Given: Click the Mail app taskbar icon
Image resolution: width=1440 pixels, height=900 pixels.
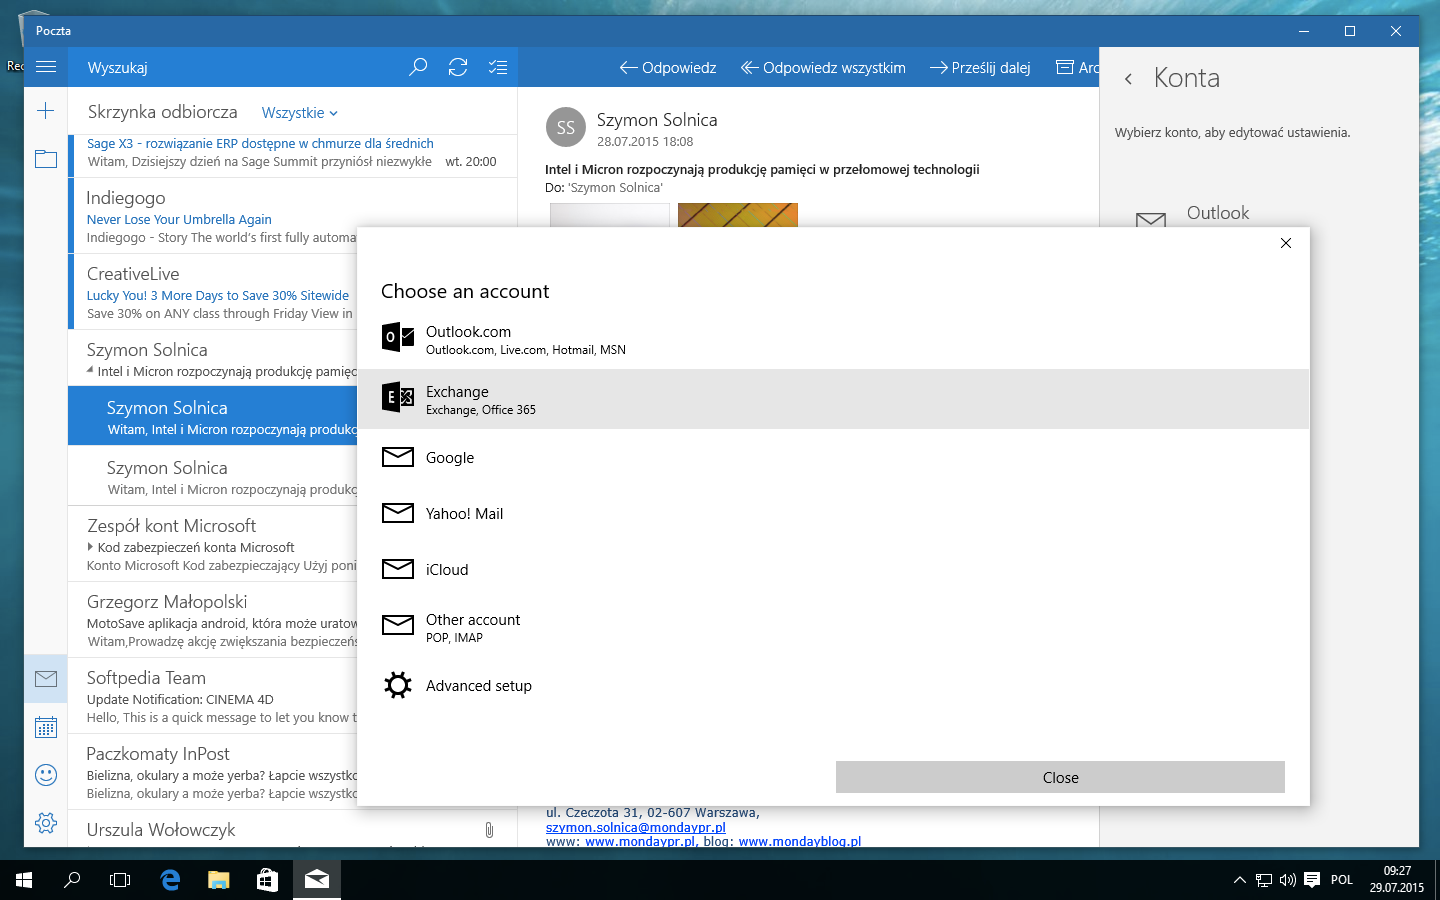Looking at the screenshot, I should 316,880.
